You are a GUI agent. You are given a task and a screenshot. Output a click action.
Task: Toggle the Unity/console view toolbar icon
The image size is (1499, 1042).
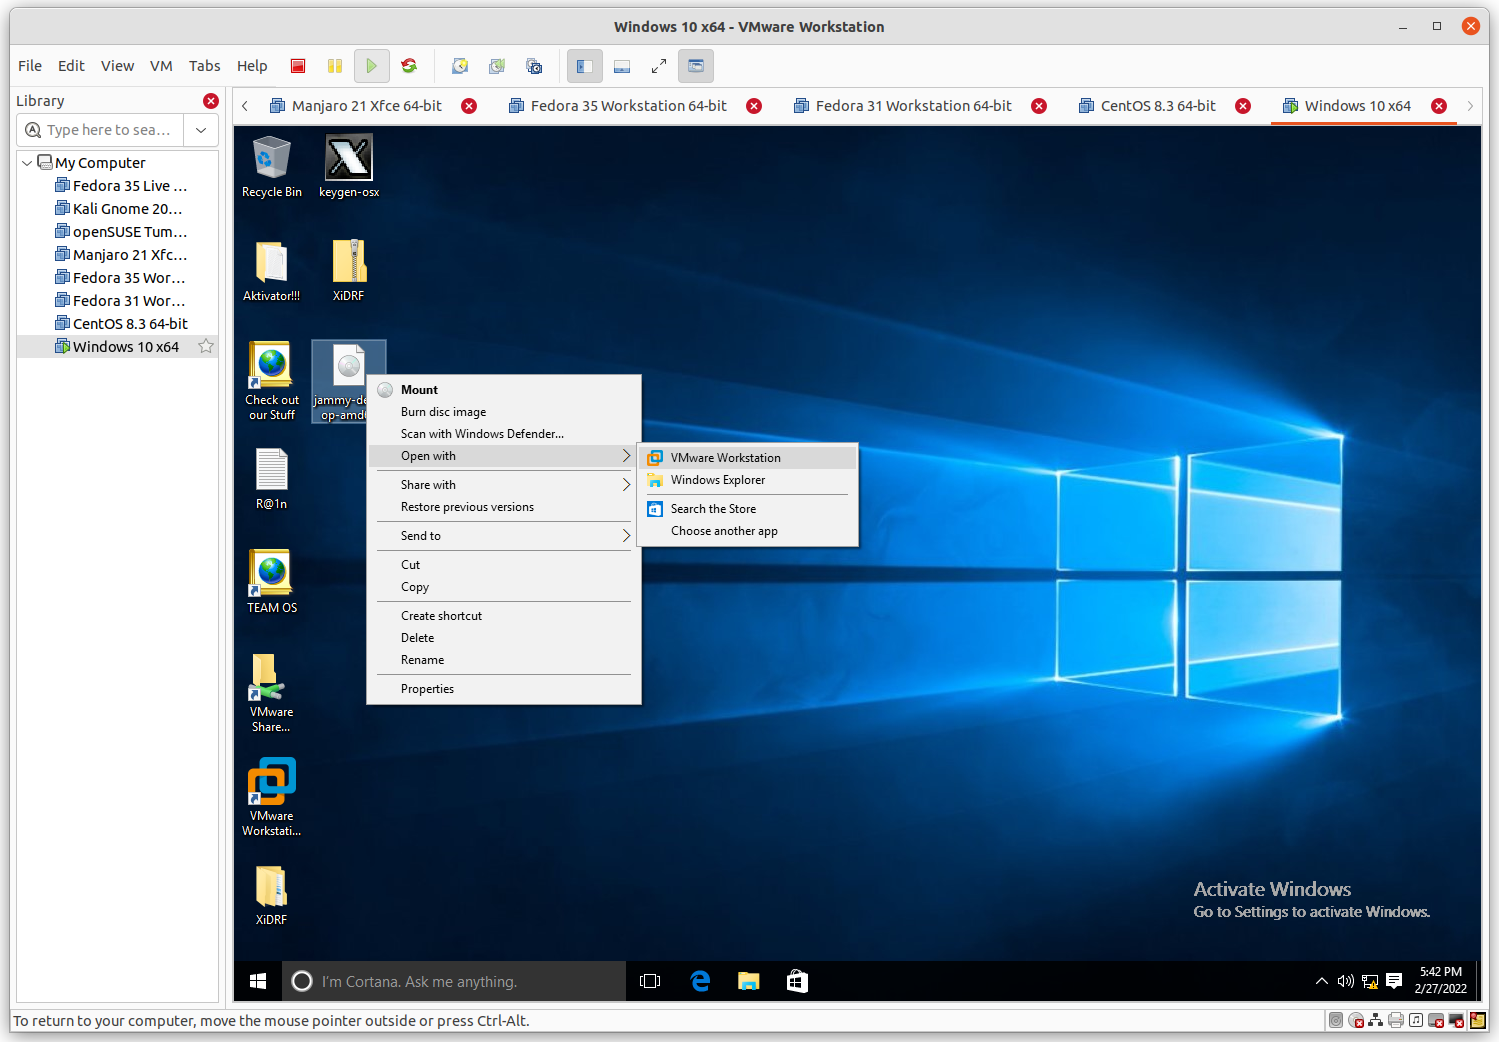(696, 66)
